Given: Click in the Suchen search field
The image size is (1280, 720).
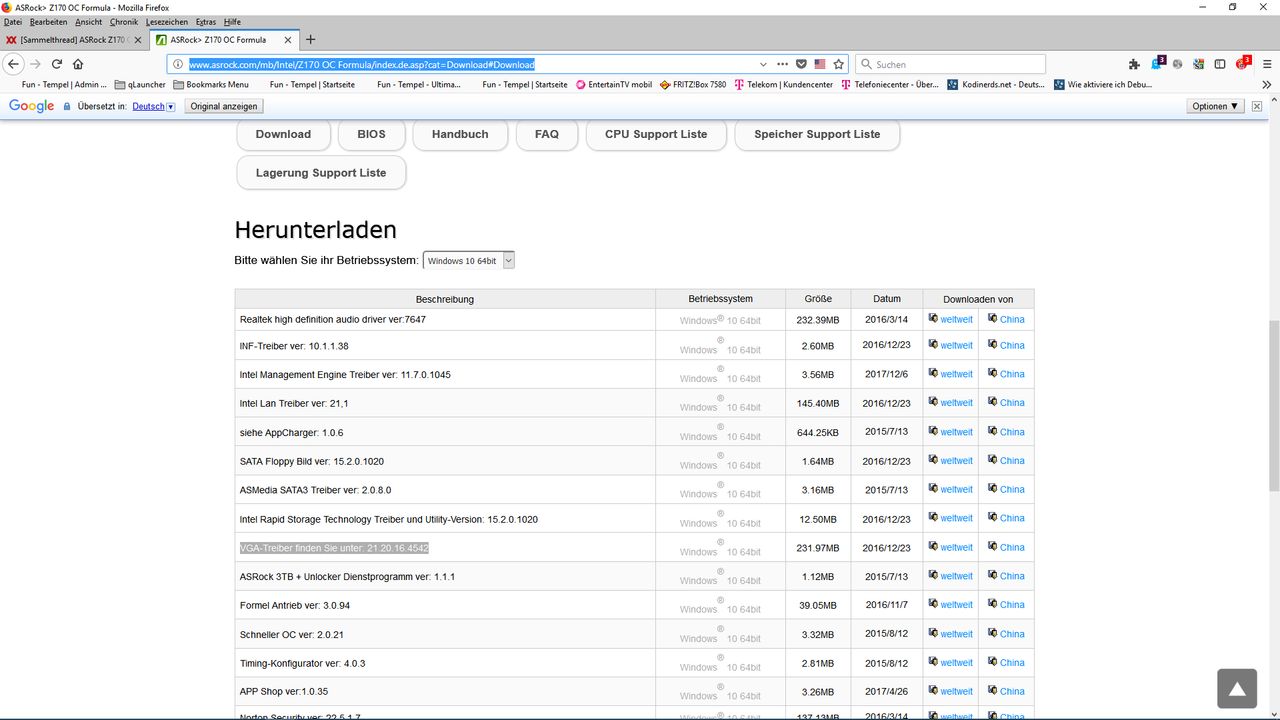Looking at the screenshot, I should pyautogui.click(x=950, y=64).
